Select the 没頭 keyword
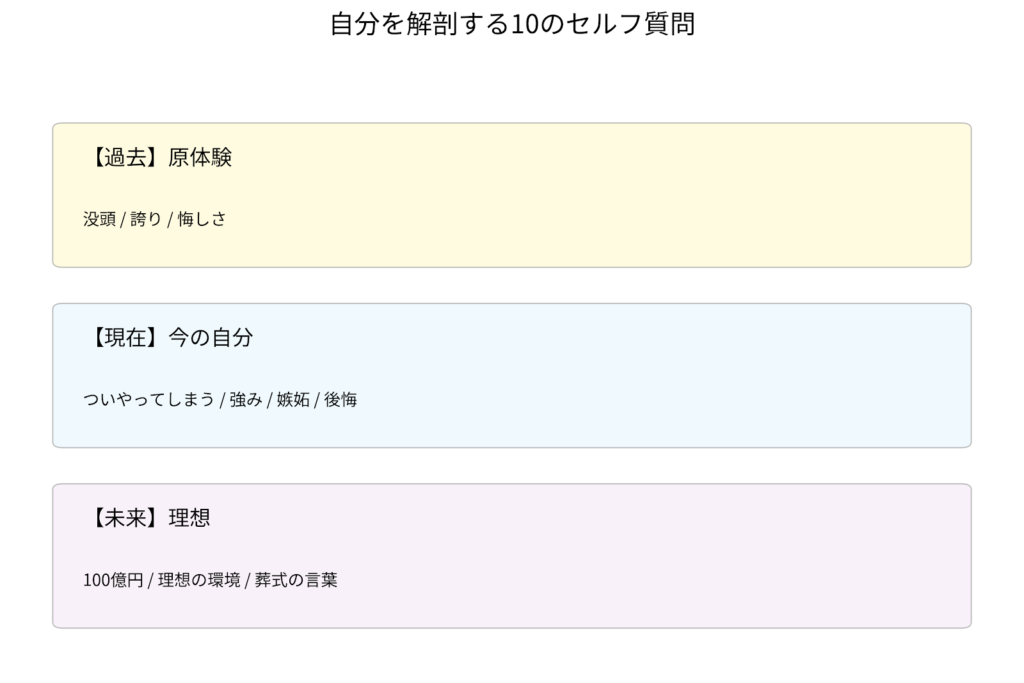 tap(99, 219)
